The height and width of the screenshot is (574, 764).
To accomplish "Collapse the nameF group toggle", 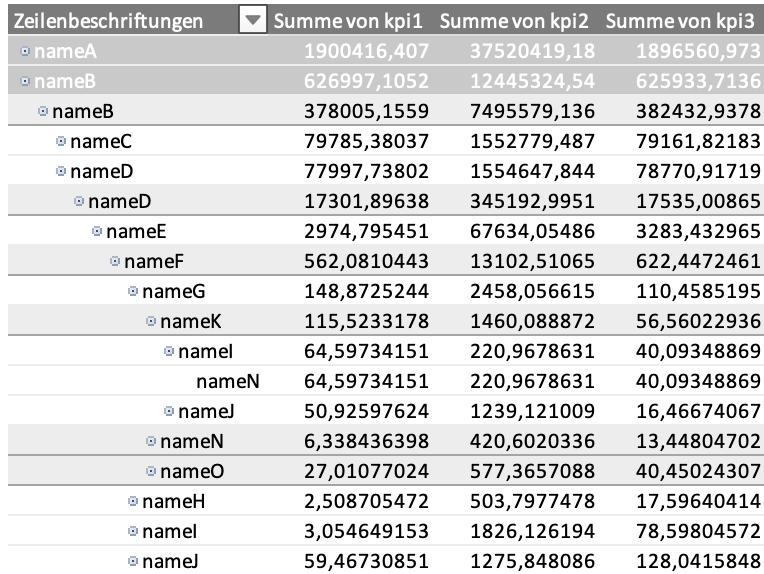I will coord(115,261).
